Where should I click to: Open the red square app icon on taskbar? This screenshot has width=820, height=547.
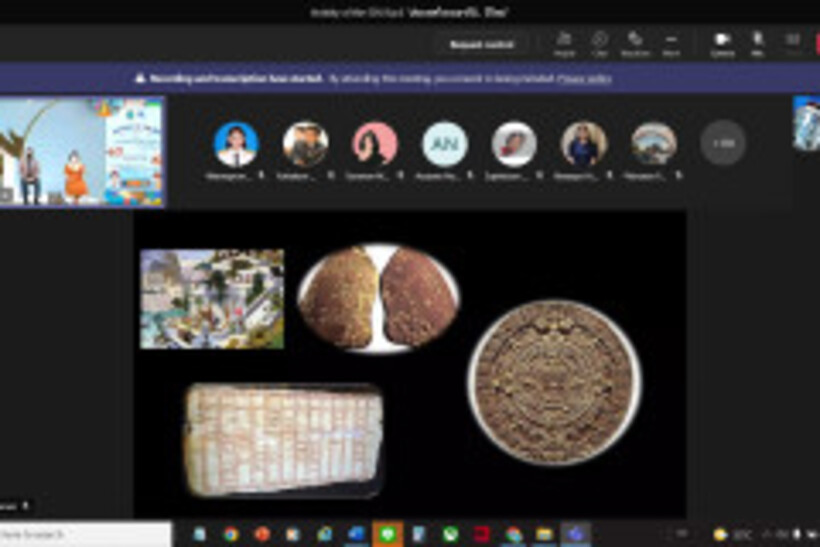point(482,534)
